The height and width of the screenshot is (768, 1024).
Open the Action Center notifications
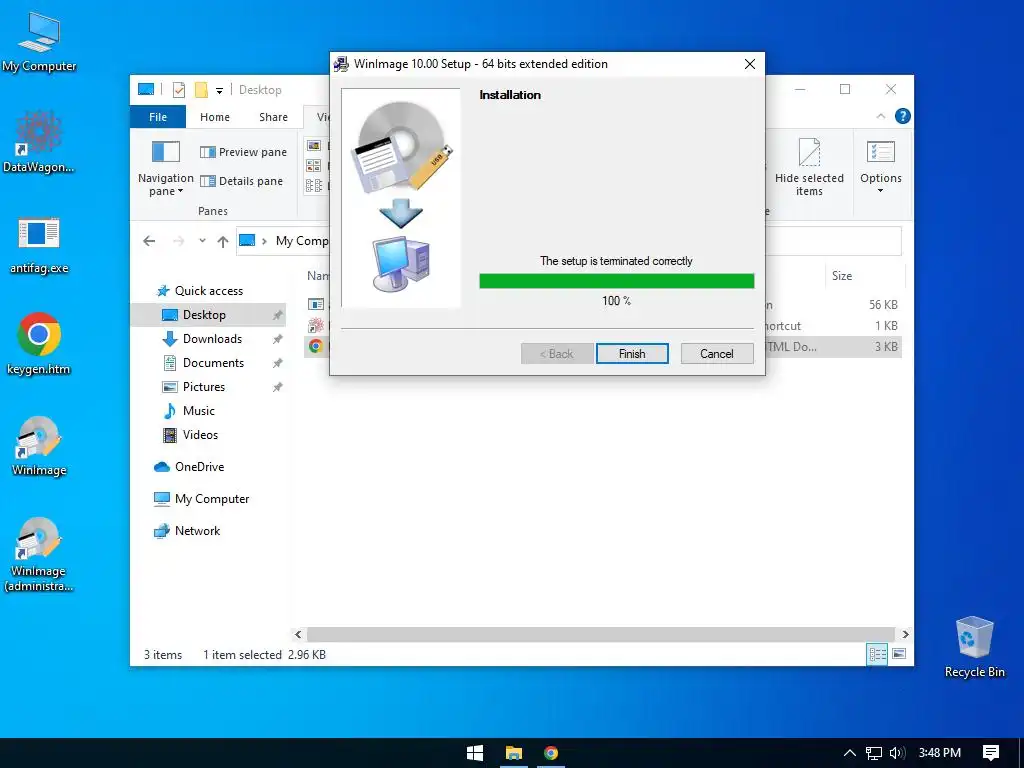point(991,753)
